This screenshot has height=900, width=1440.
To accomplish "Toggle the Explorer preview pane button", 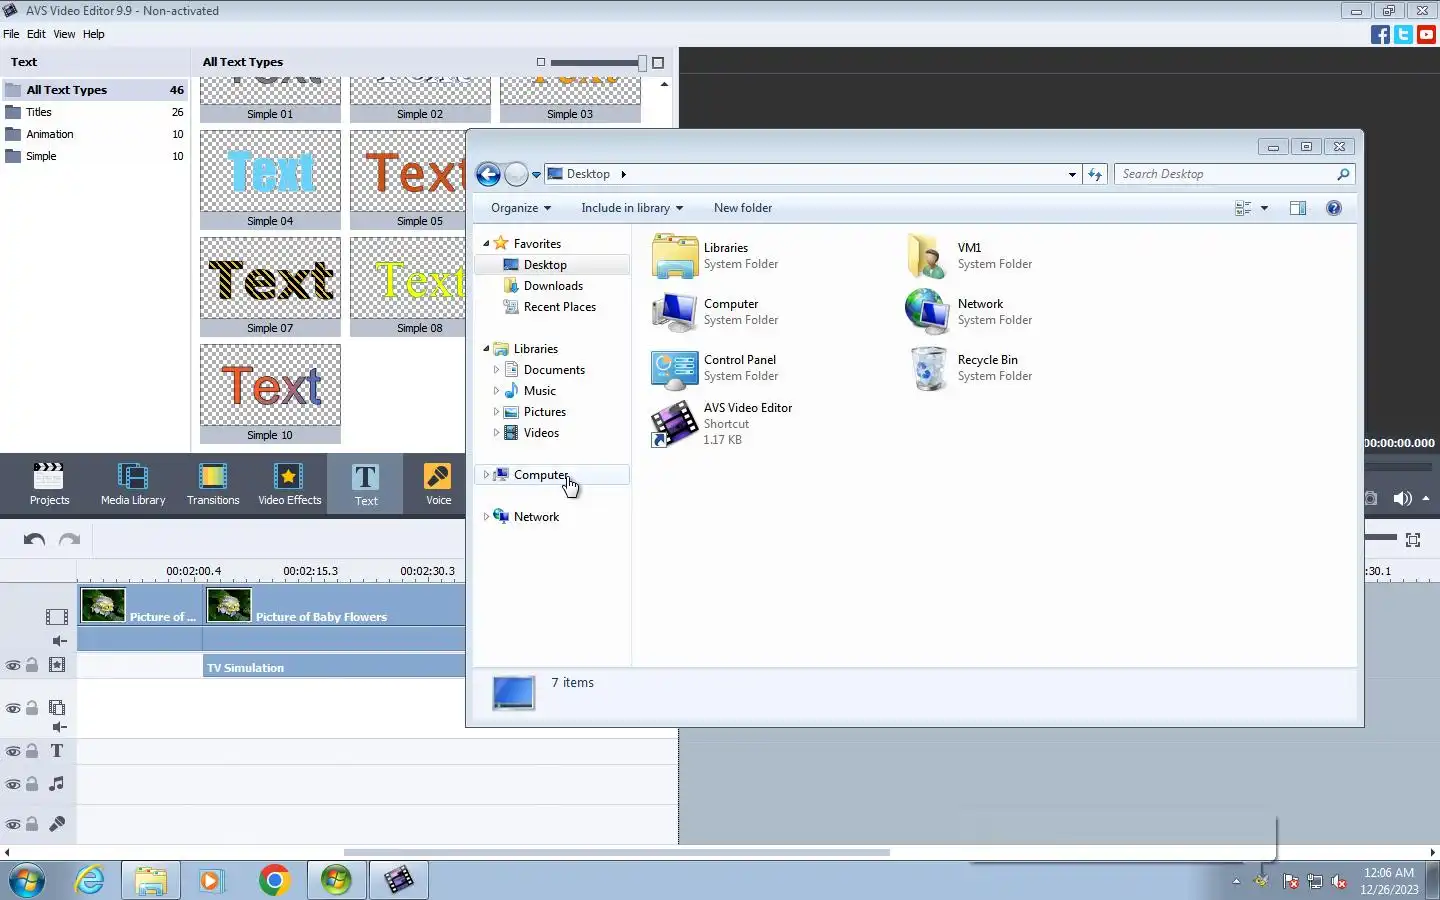I will coord(1298,208).
